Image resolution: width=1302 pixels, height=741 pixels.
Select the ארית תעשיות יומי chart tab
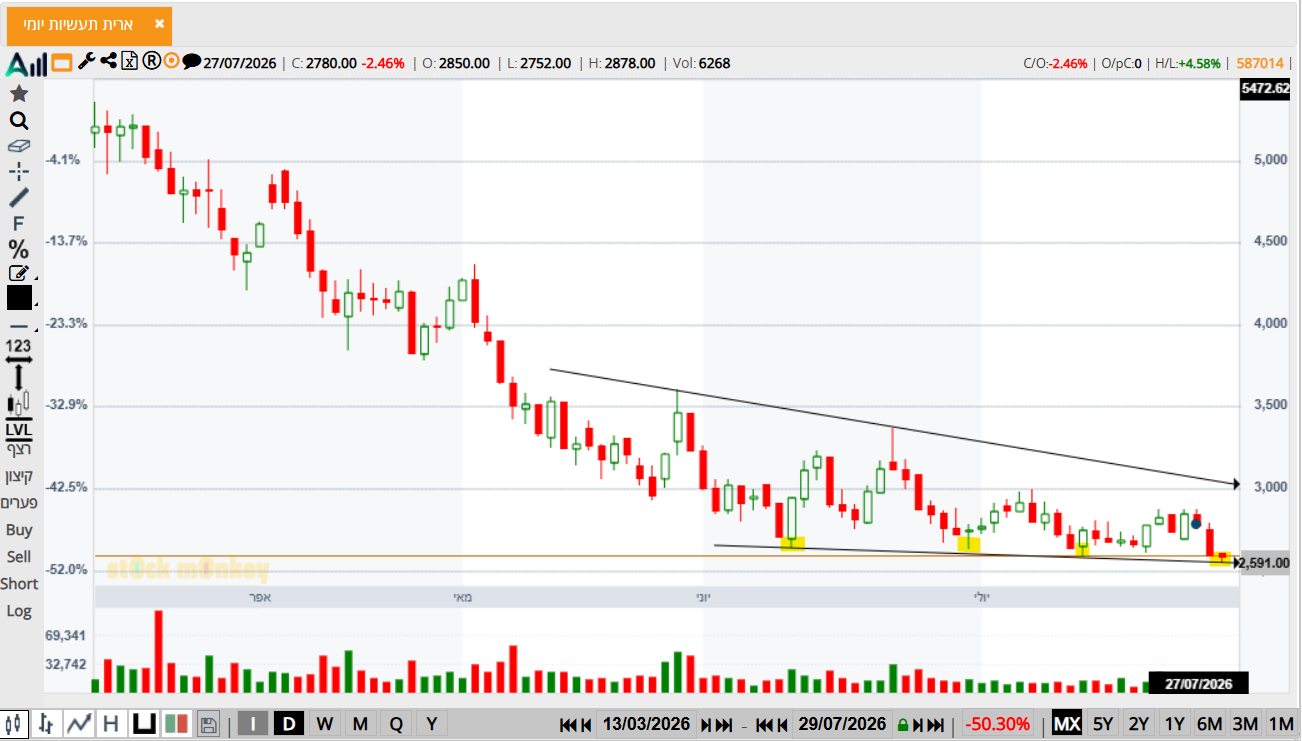point(90,25)
